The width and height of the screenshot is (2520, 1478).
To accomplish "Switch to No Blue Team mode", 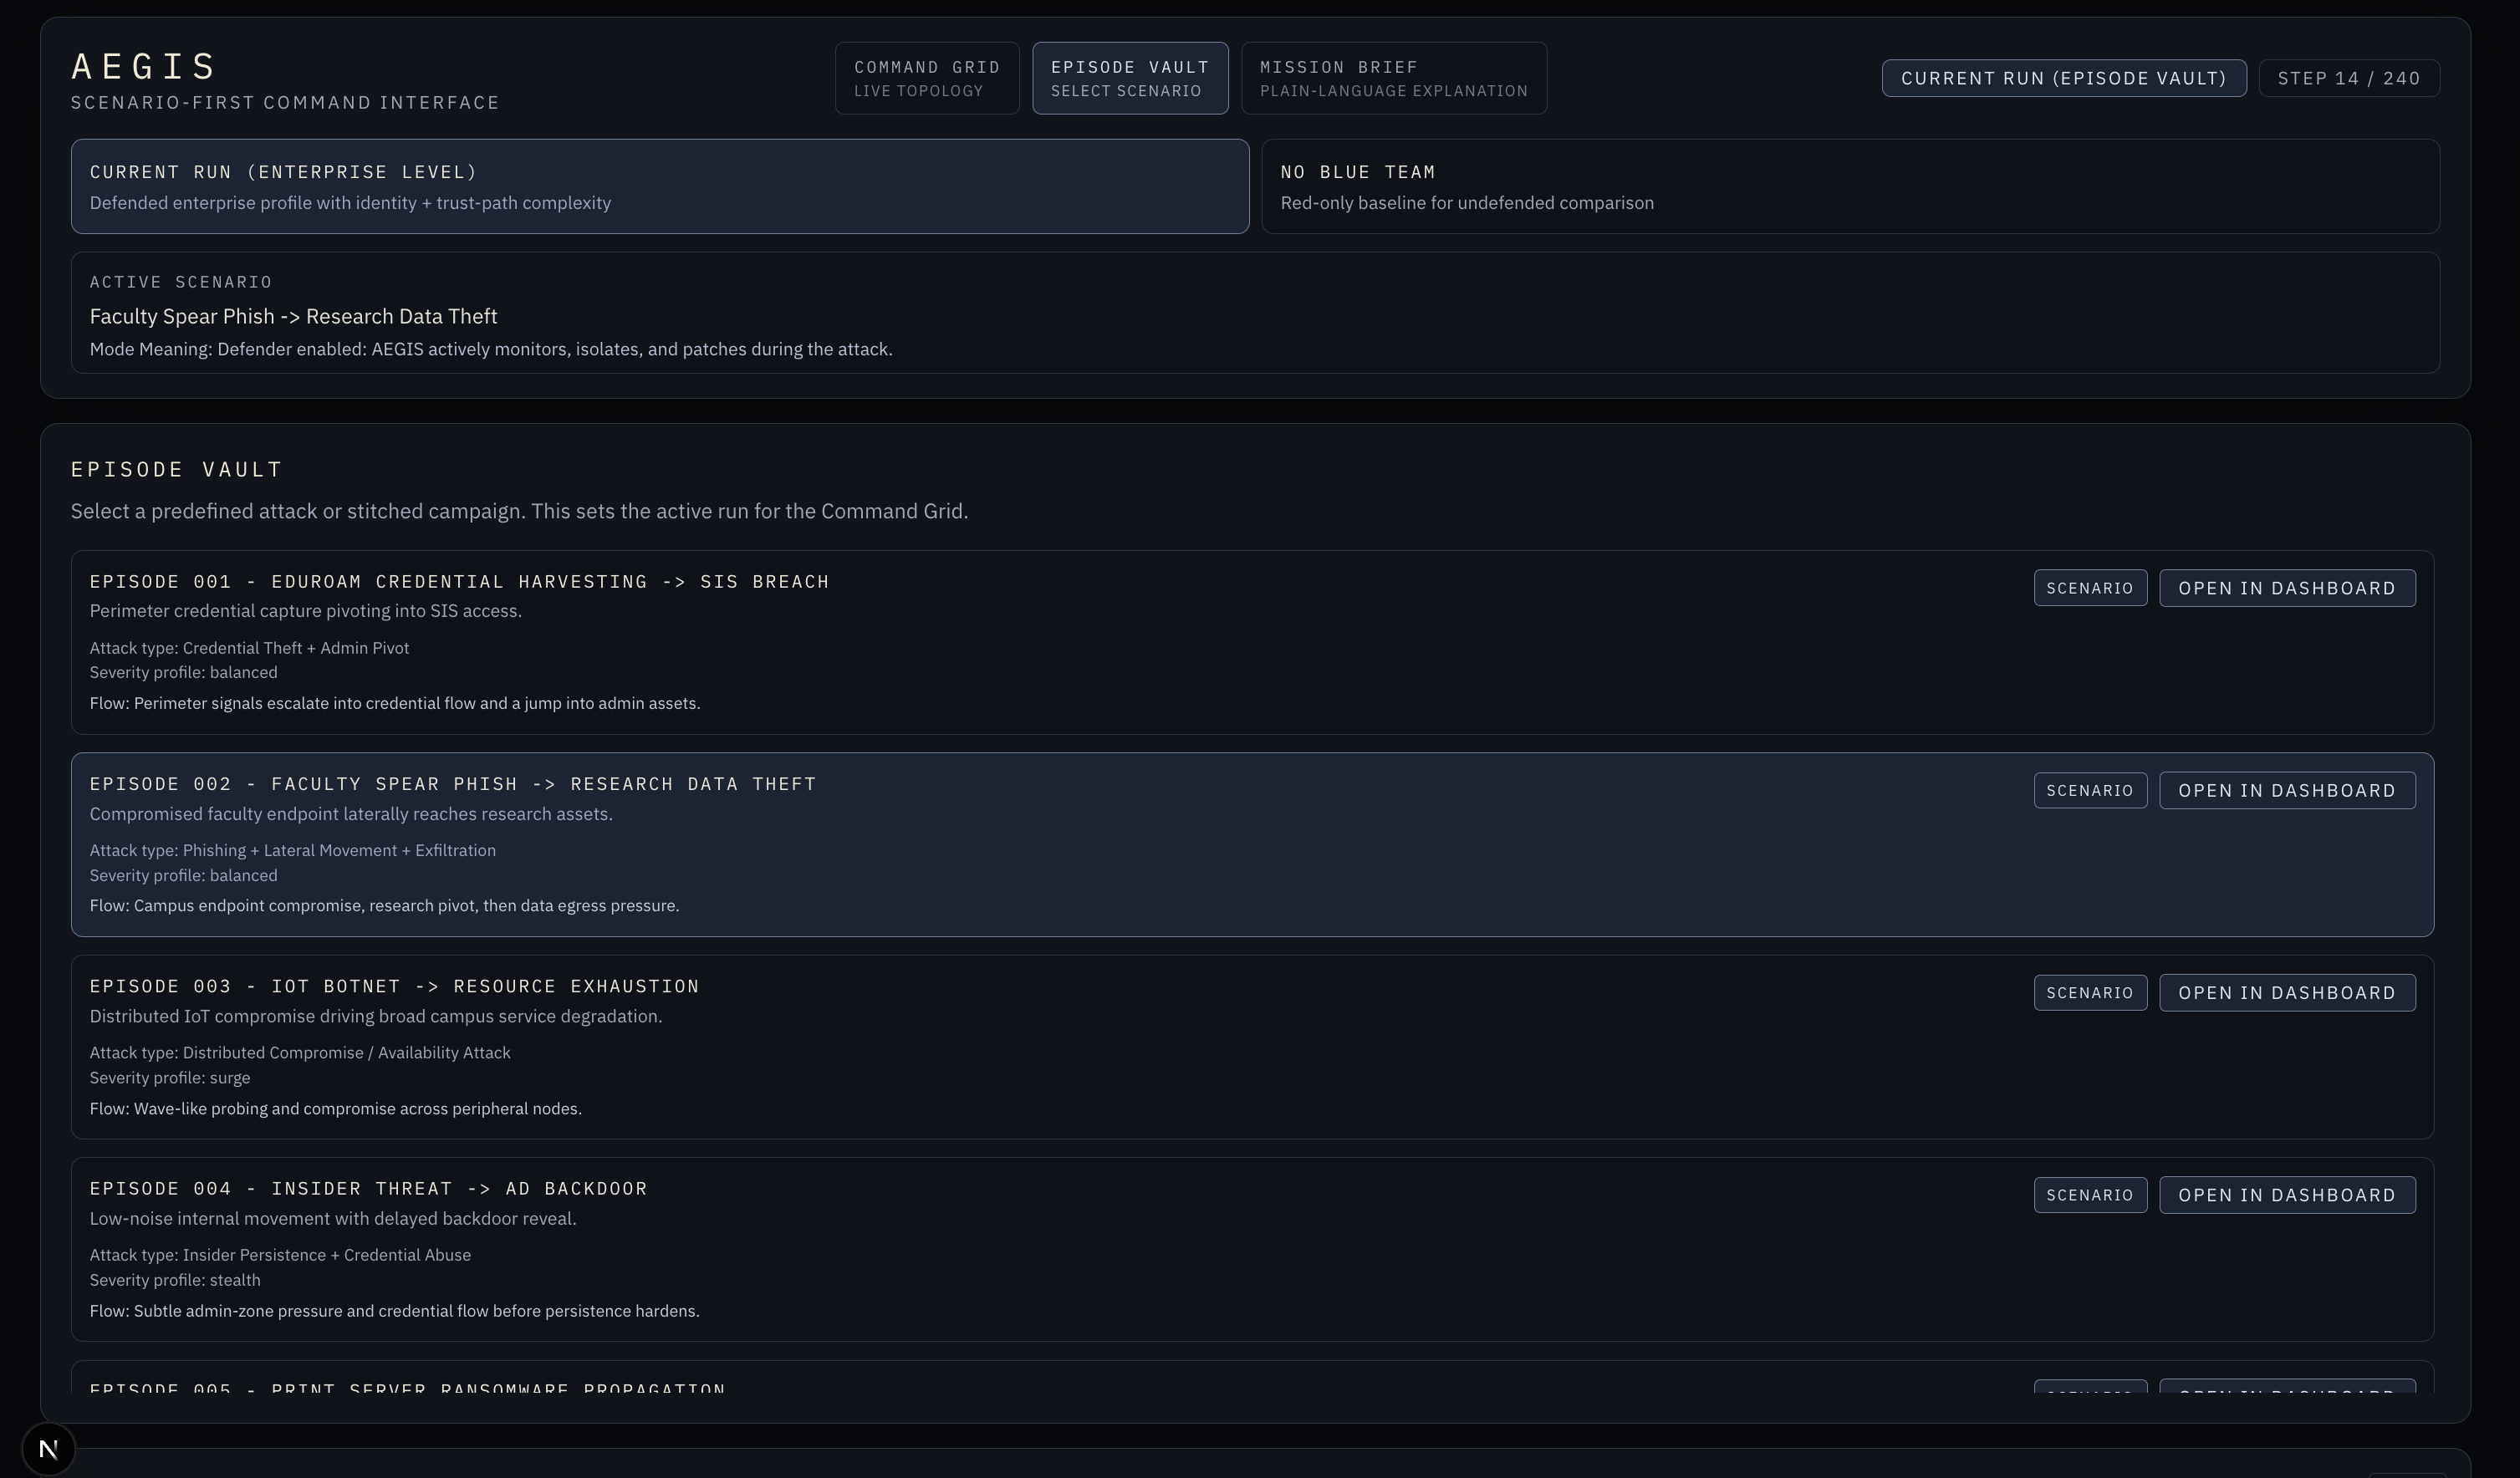I will [1849, 187].
